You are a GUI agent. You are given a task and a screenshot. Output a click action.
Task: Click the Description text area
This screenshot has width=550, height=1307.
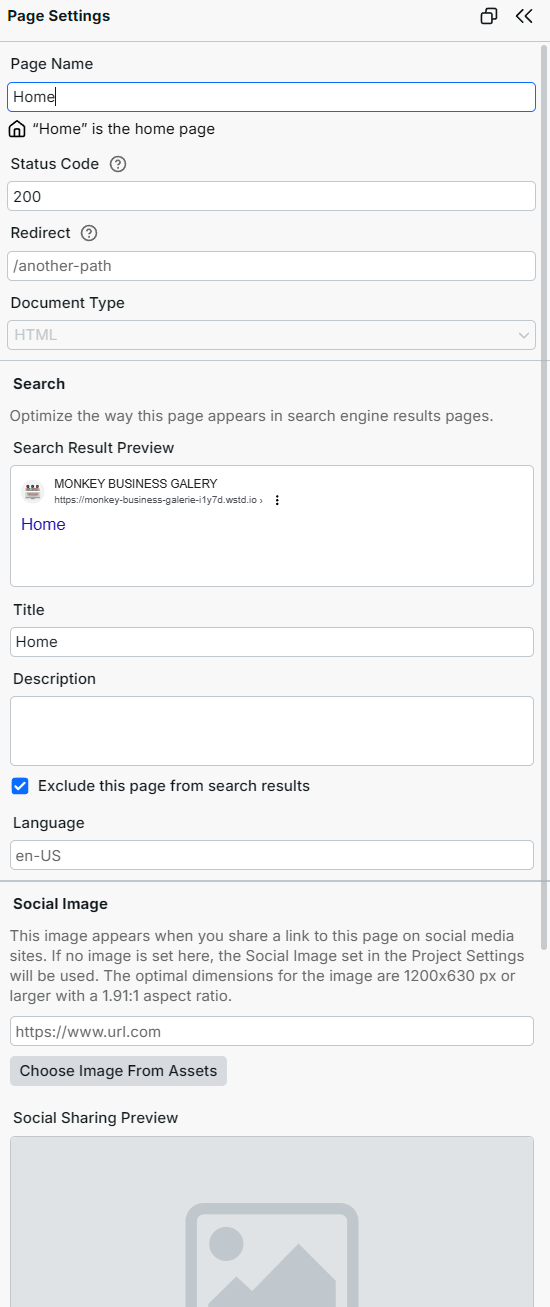tap(272, 731)
